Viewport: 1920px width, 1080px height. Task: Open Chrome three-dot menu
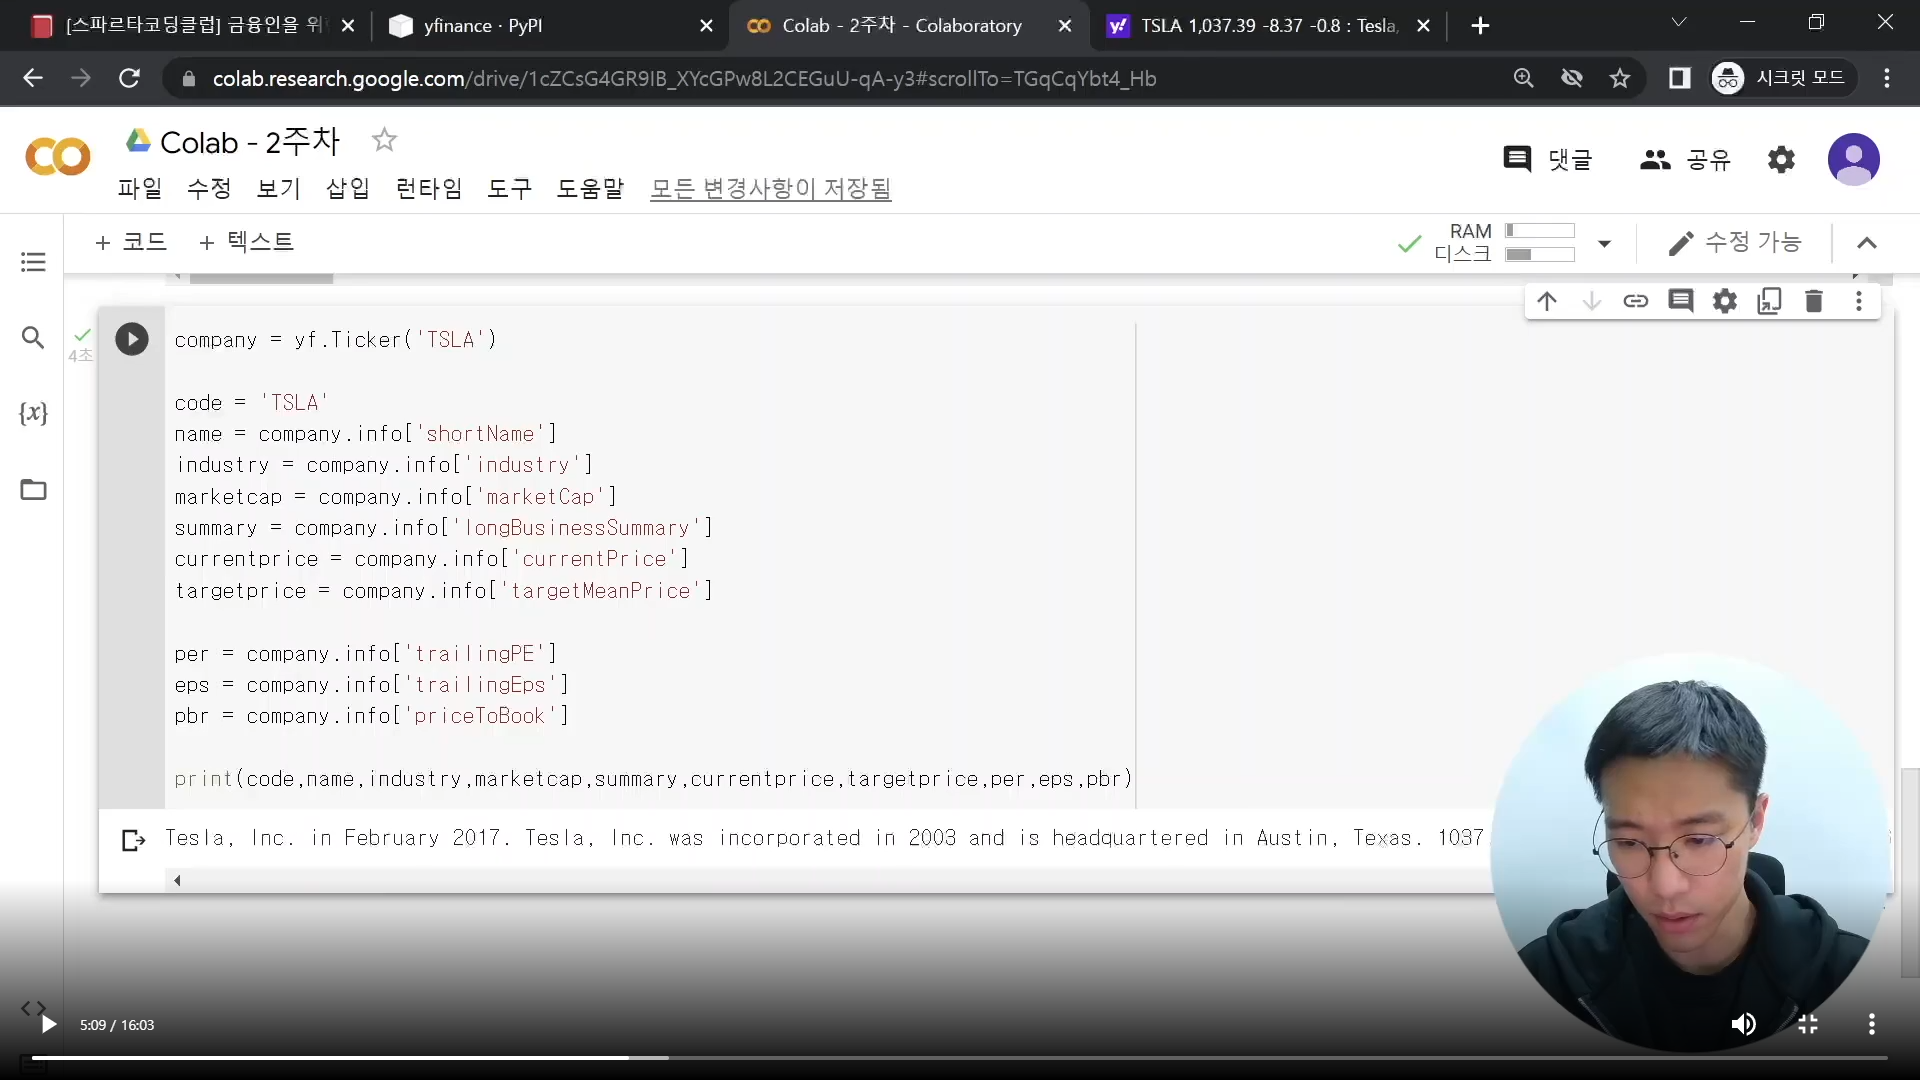pos(1887,78)
